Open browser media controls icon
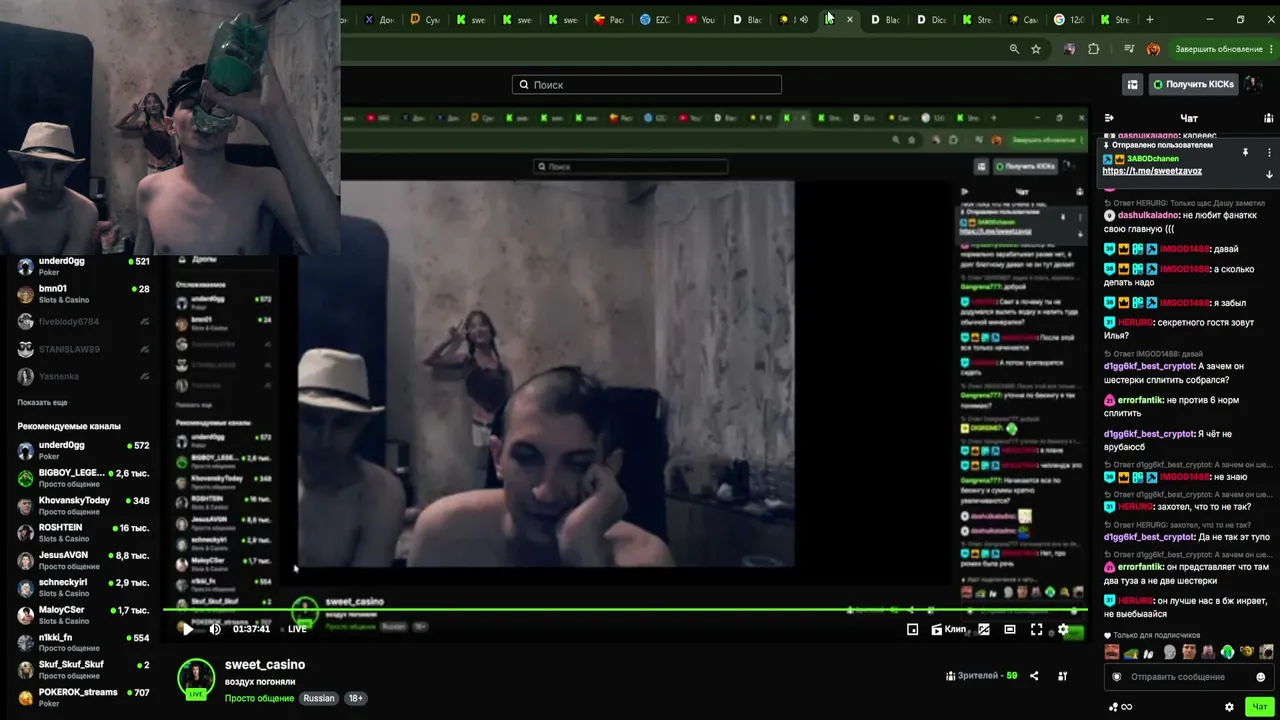Image resolution: width=1280 pixels, height=720 pixels. (1129, 49)
